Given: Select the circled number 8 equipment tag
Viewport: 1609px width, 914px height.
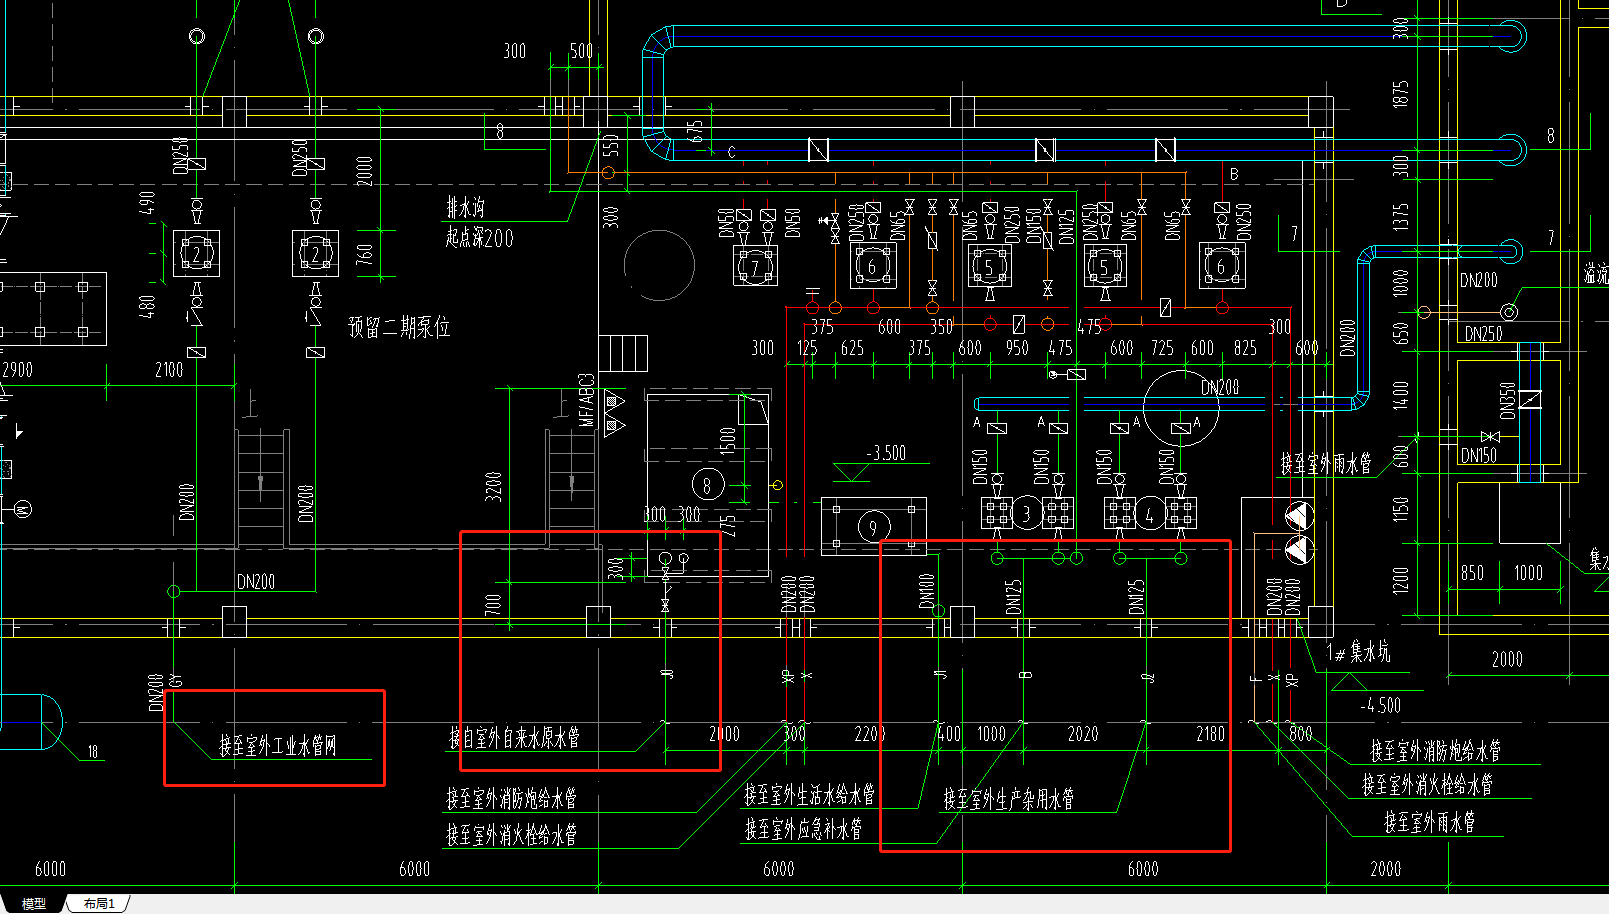Looking at the screenshot, I should [707, 485].
